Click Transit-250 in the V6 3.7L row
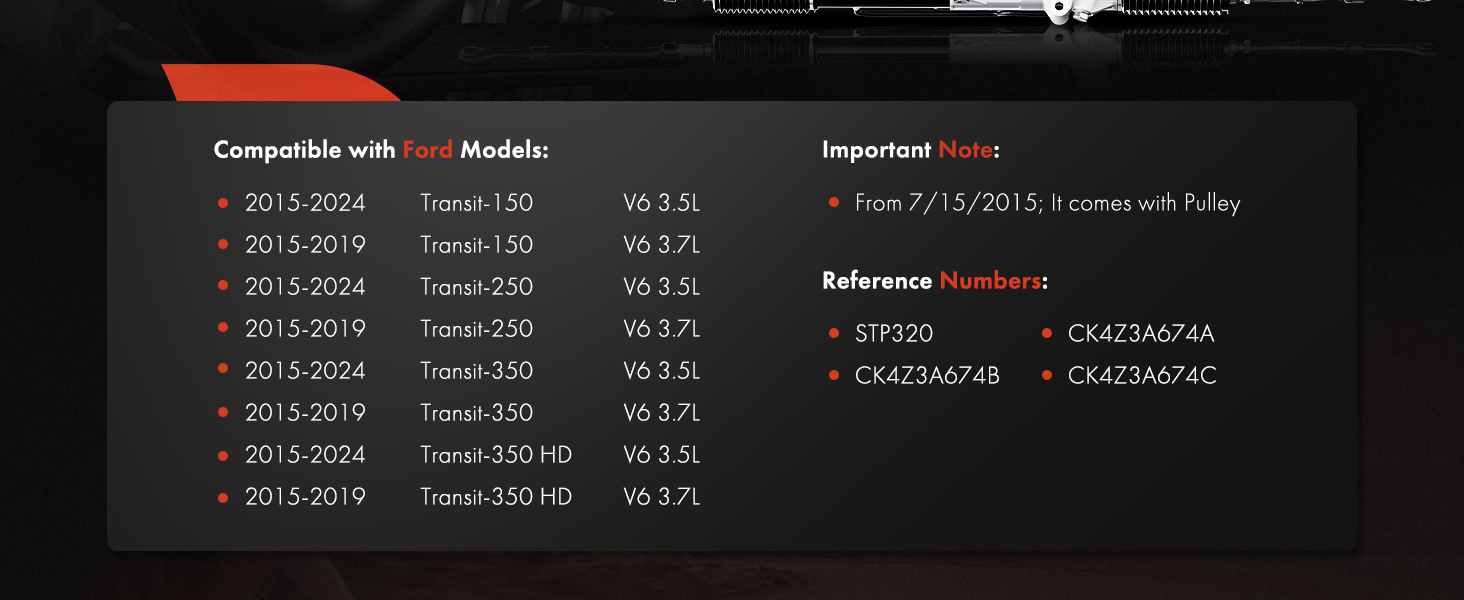Viewport: 1464px width, 600px height. (477, 329)
